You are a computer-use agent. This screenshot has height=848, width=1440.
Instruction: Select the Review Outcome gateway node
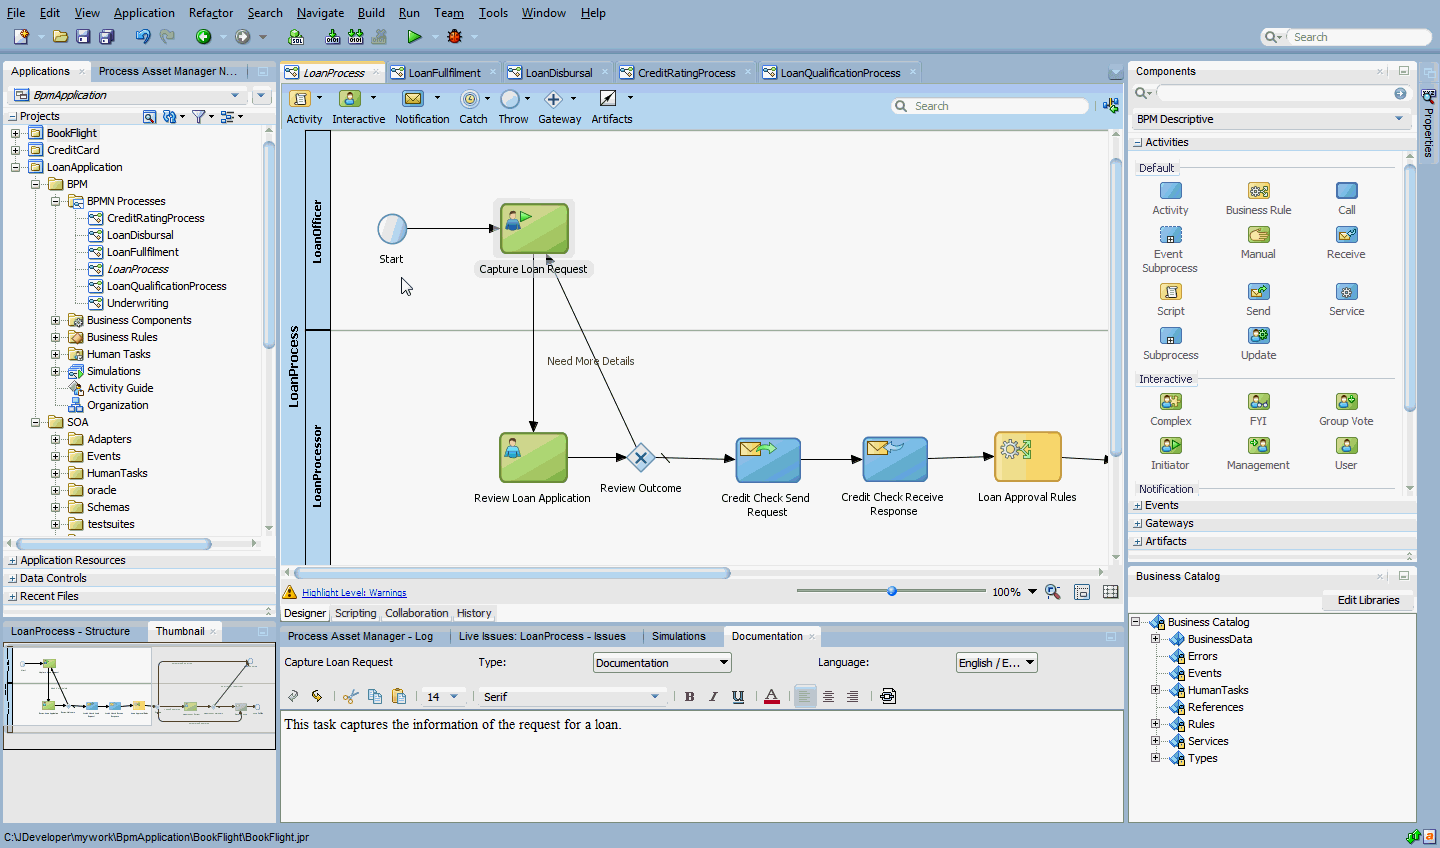[x=640, y=458]
